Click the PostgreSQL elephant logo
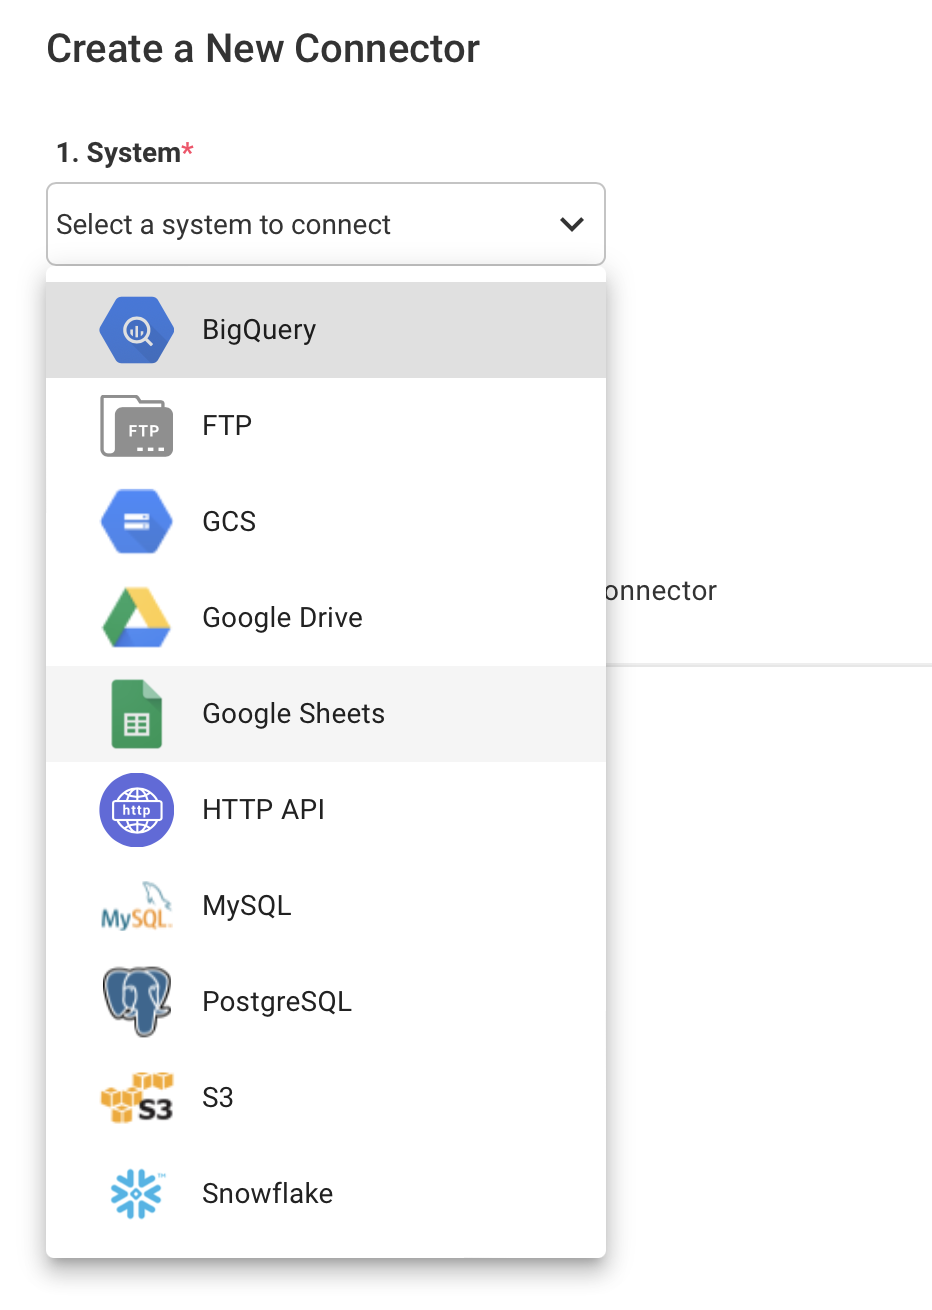Screen dimensions: 932x1310 [137, 1002]
